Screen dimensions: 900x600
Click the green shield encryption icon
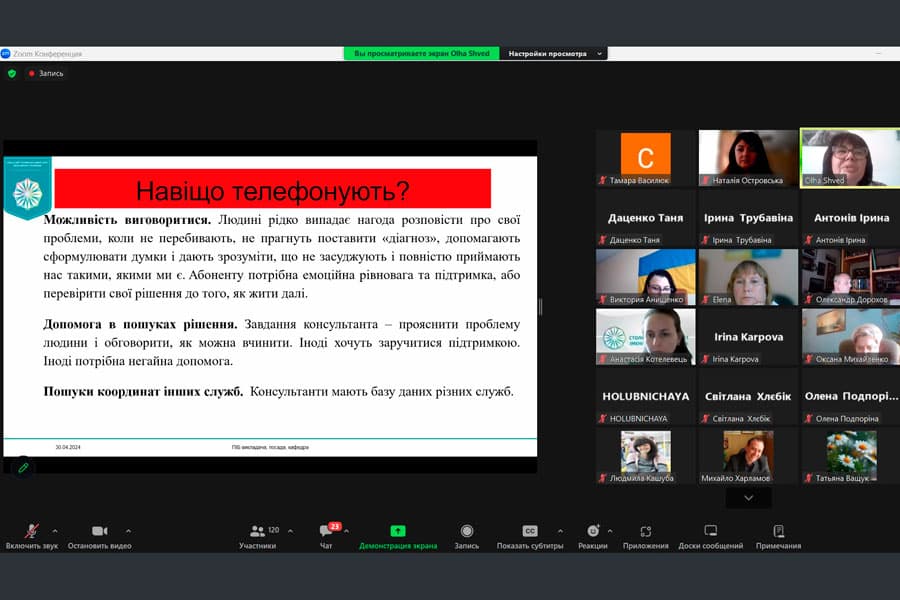click(12, 73)
